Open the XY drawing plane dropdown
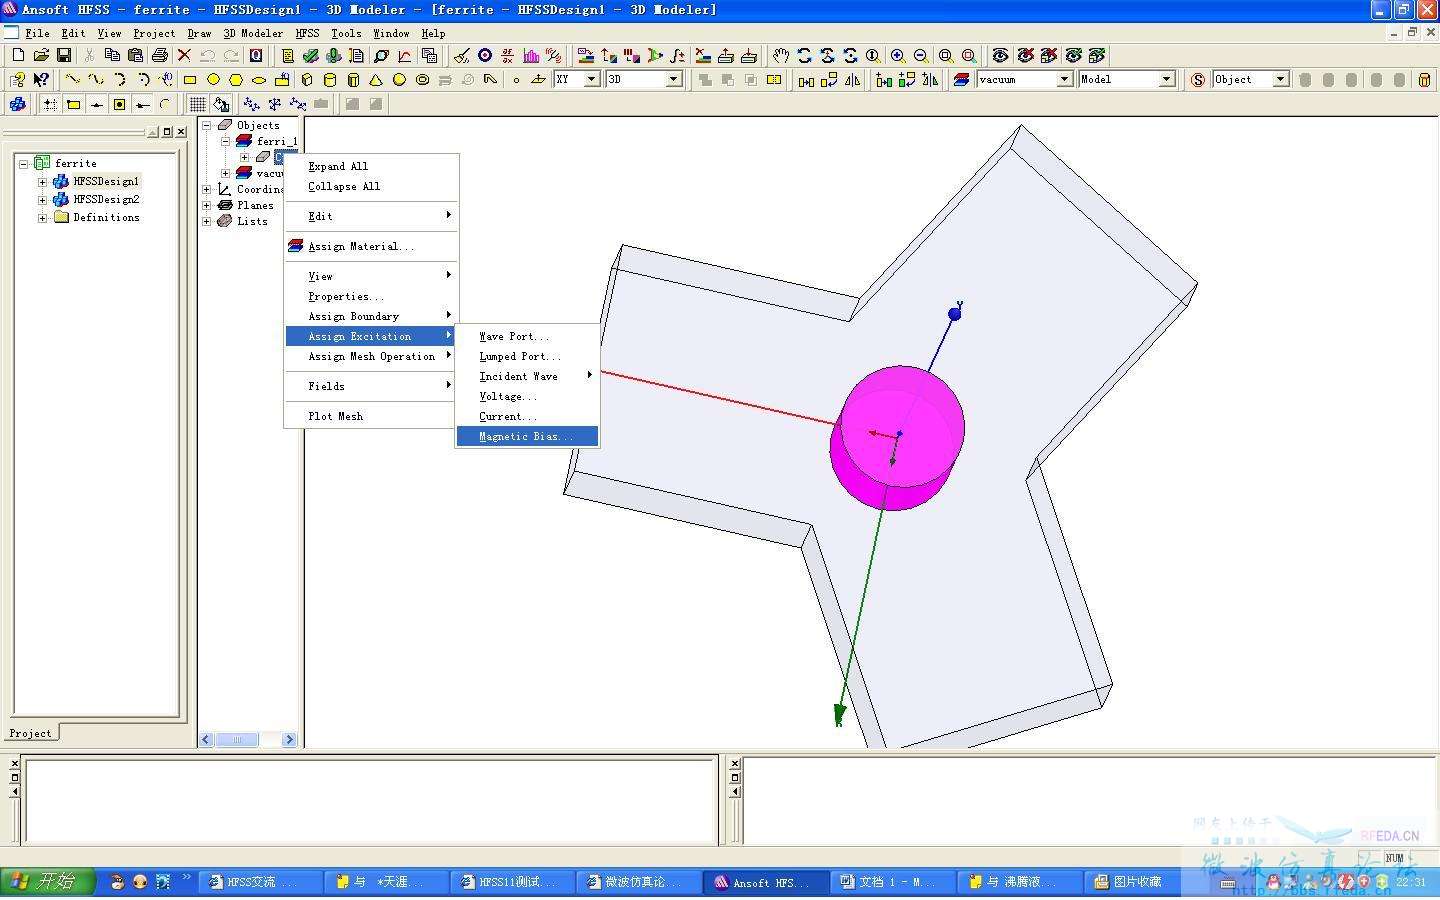Image resolution: width=1440 pixels, height=900 pixels. click(x=592, y=79)
